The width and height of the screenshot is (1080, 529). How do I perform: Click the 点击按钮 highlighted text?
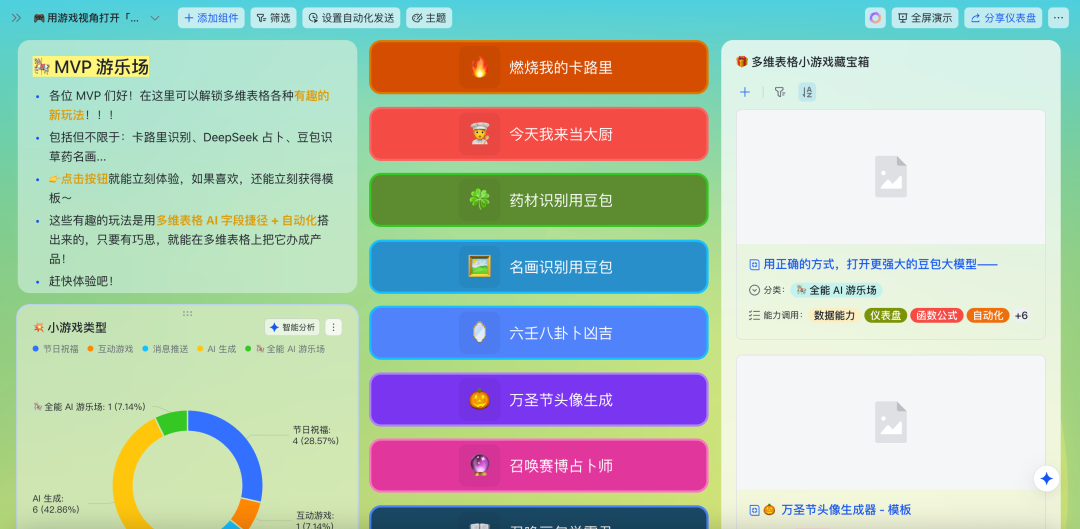[x=84, y=179]
